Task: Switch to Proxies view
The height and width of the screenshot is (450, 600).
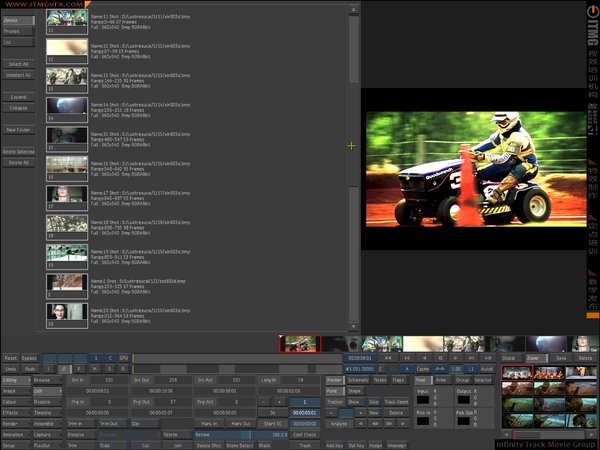Action: pos(18,31)
